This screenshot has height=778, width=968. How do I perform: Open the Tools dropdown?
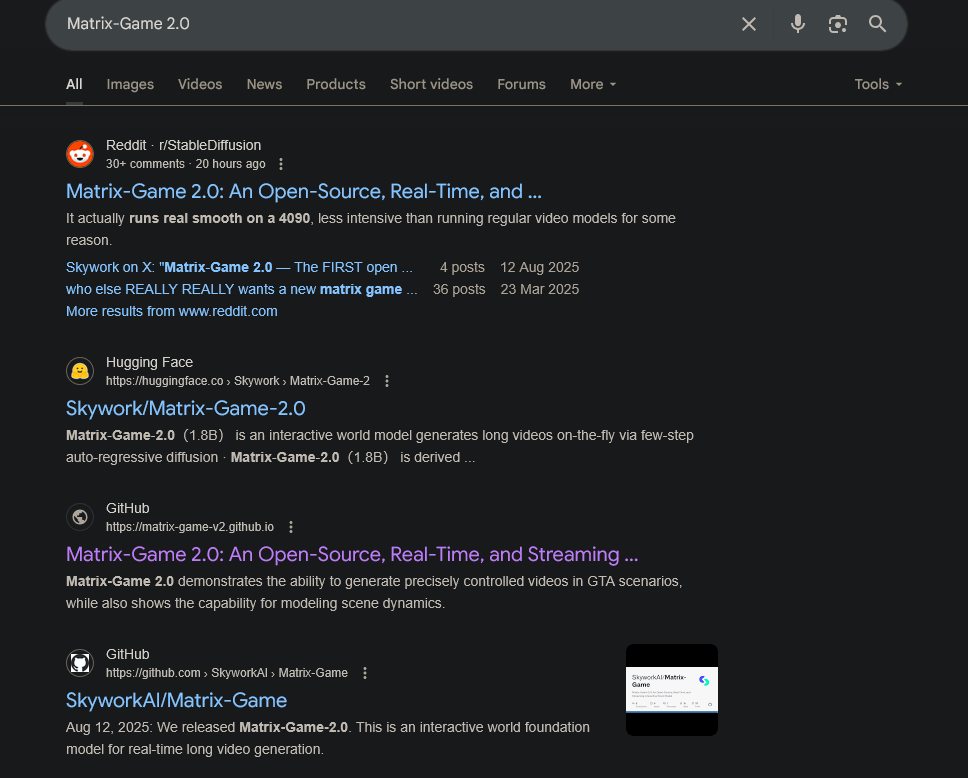pos(878,84)
